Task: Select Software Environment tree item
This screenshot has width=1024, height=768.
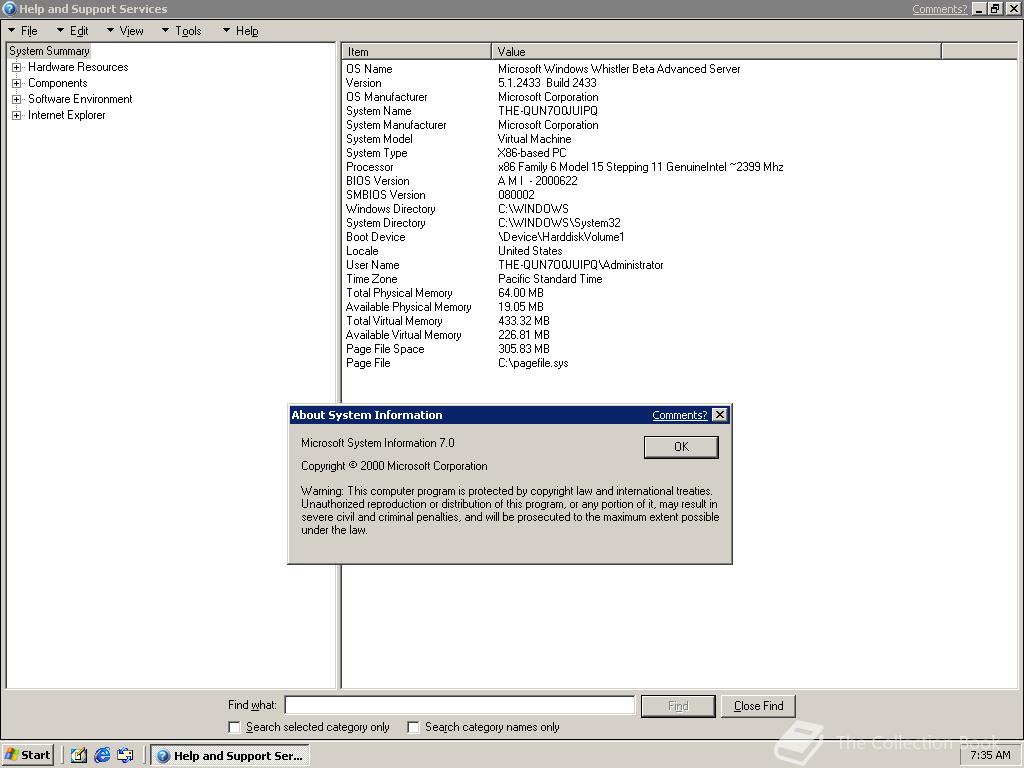Action: tap(80, 99)
